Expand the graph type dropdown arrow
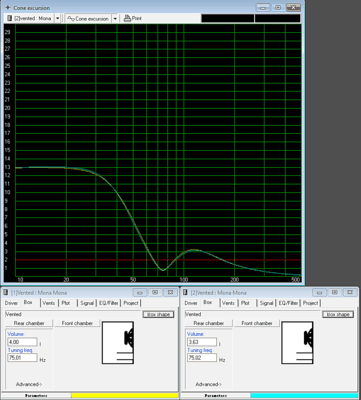 coord(115,18)
